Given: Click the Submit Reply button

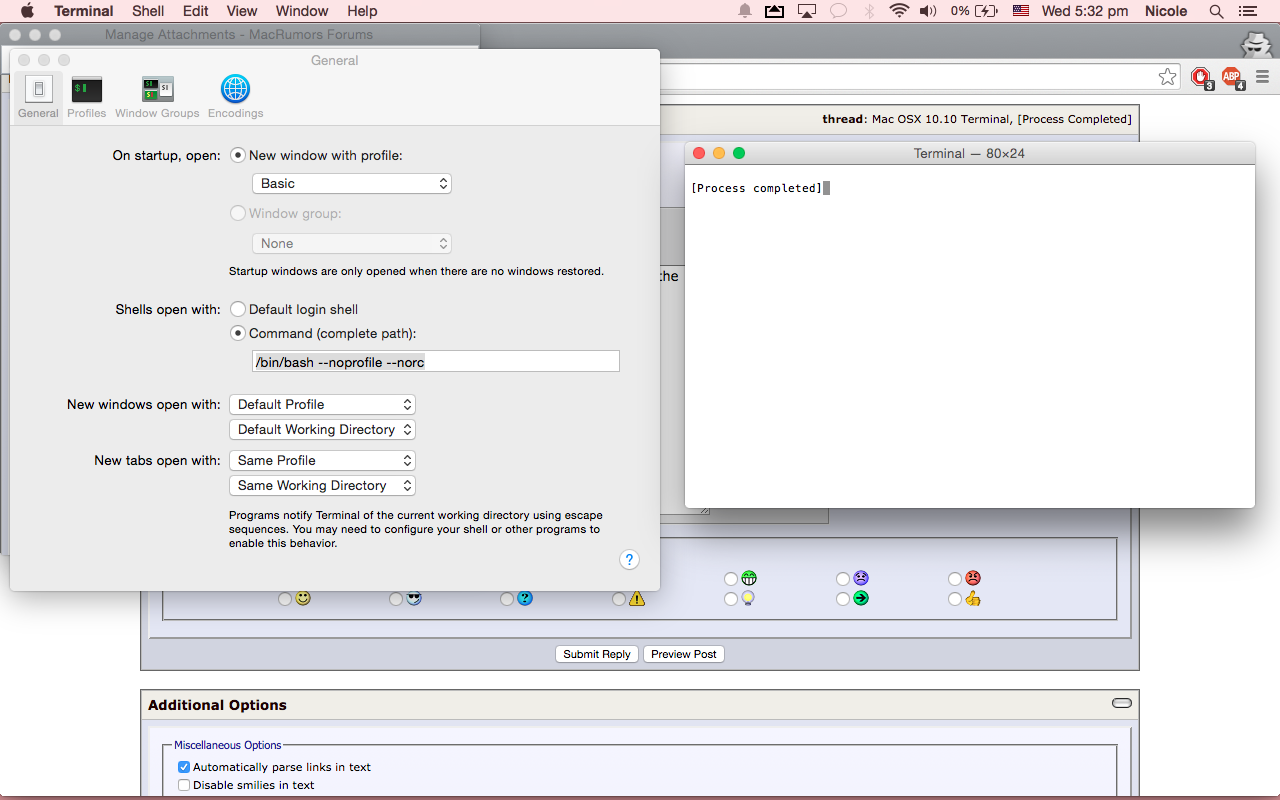Looking at the screenshot, I should click(597, 654).
